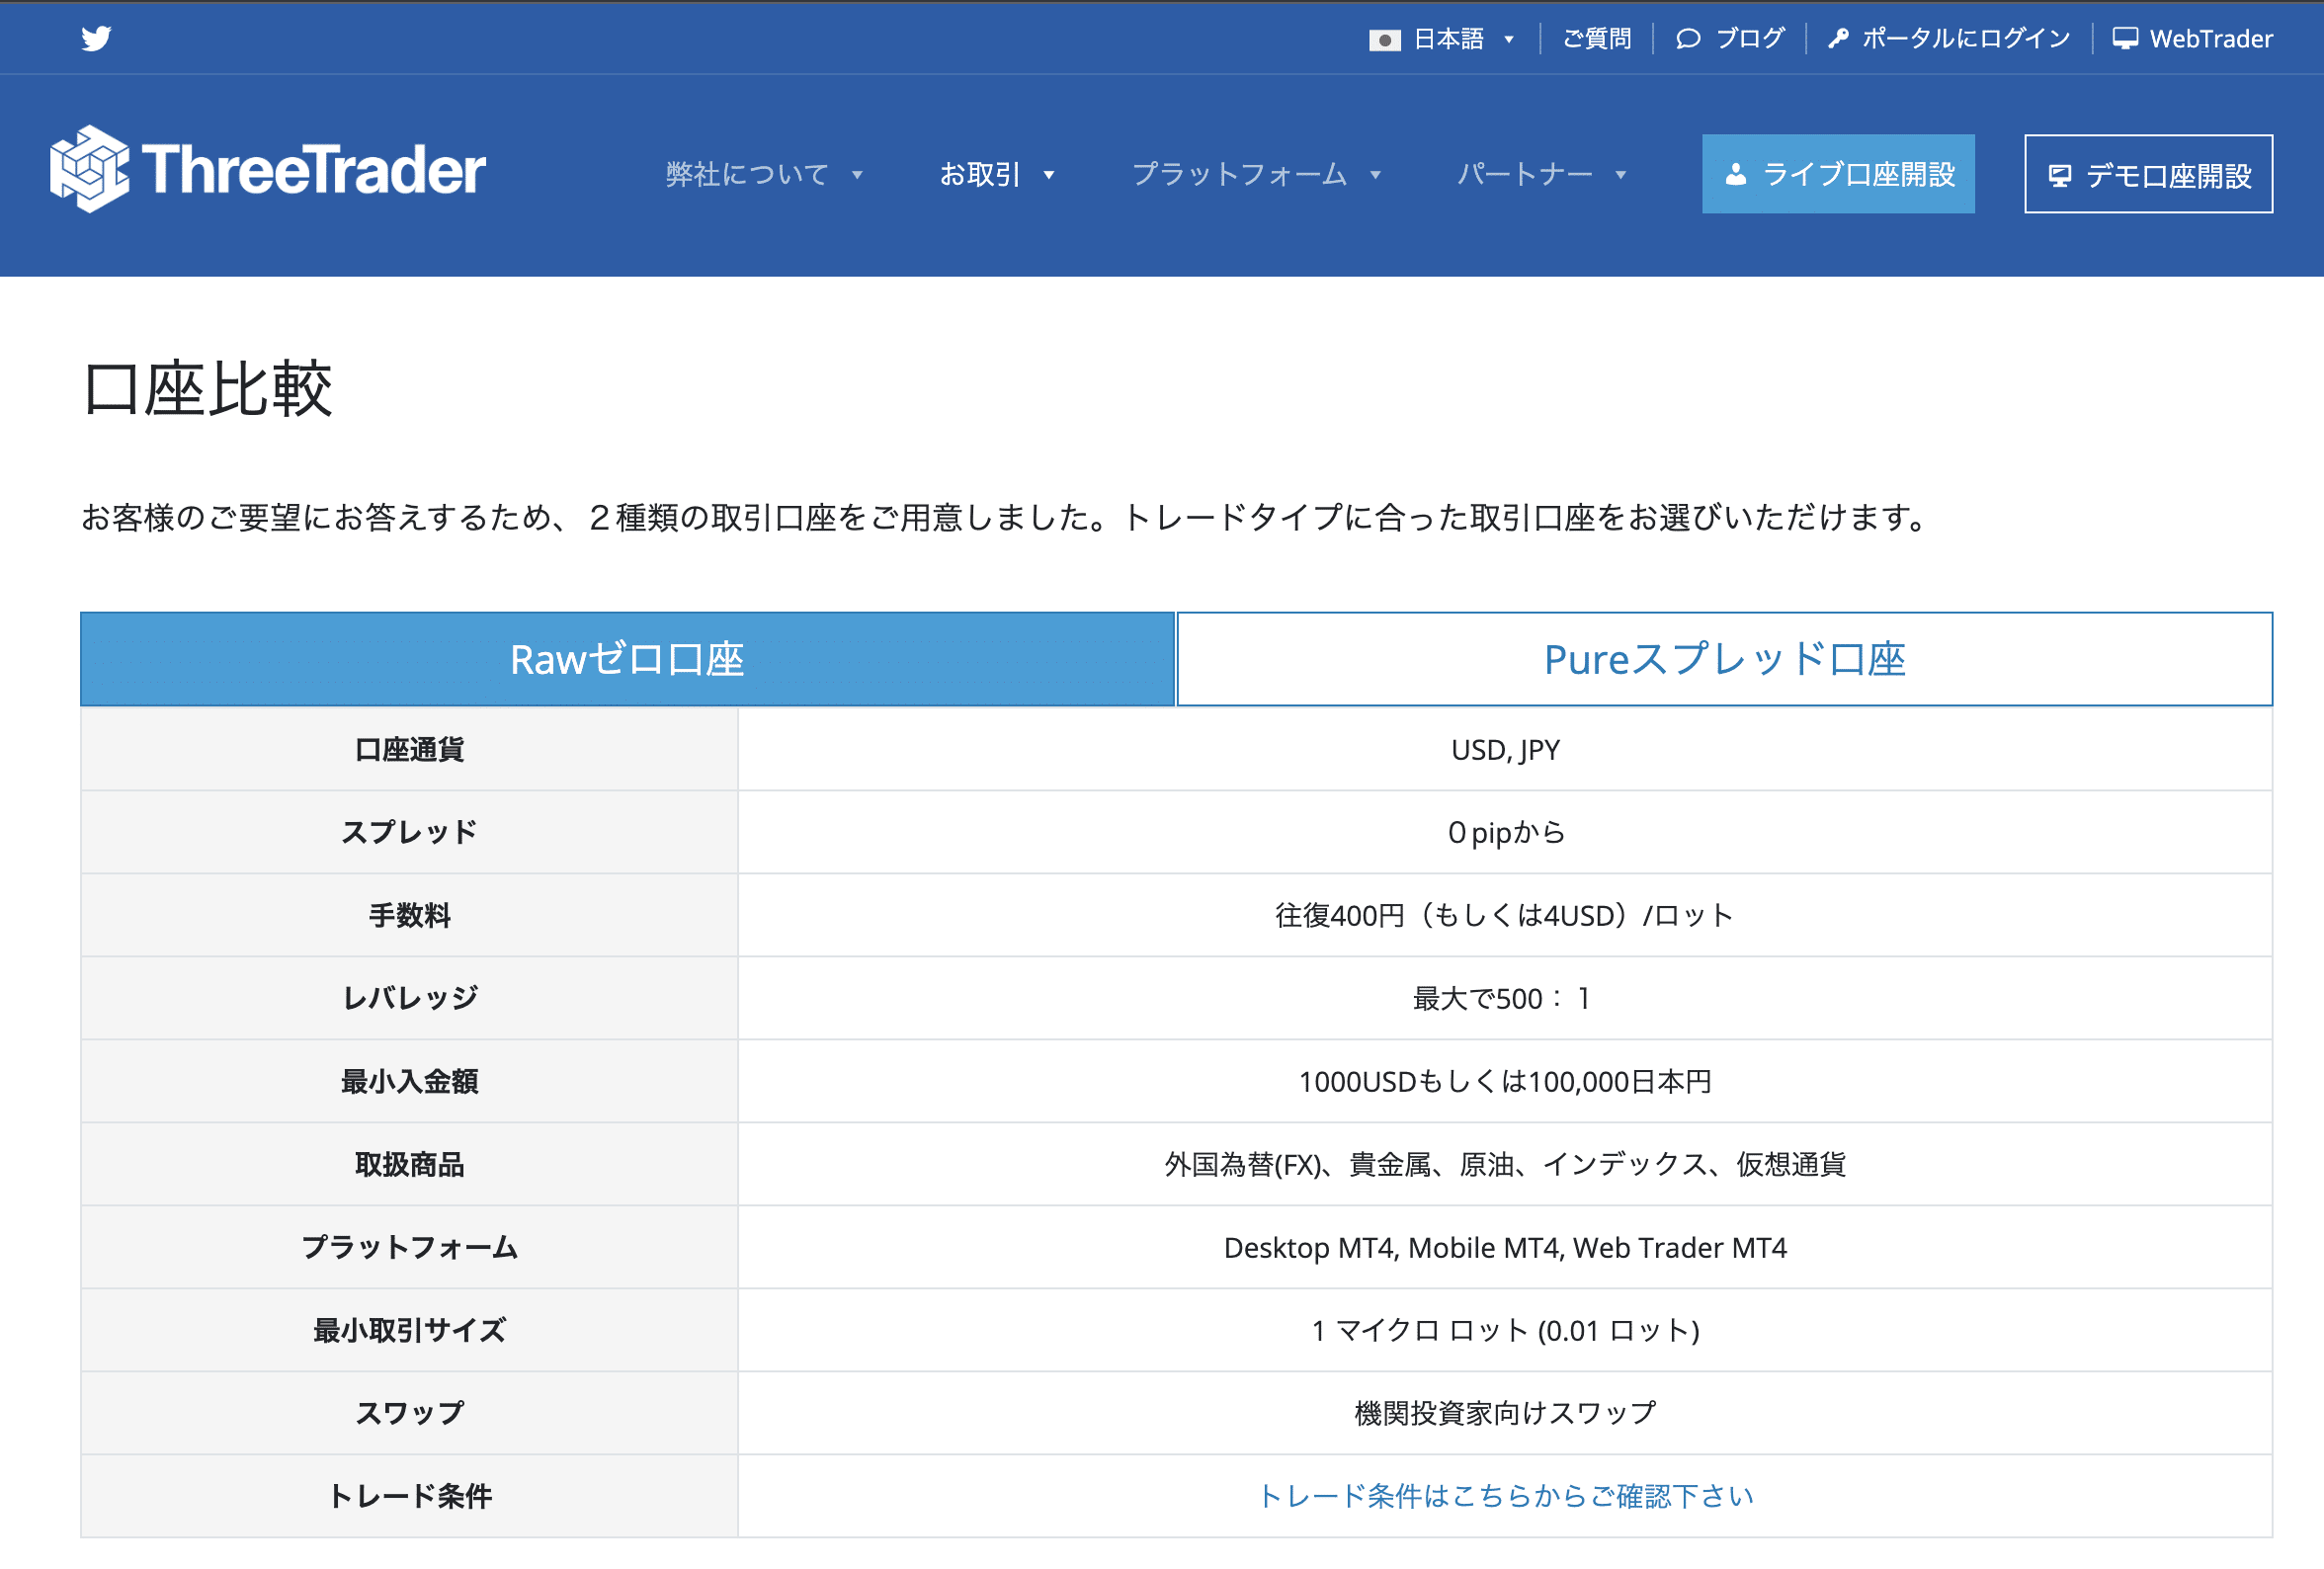Click the ThreeTrader wordmark

pyautogui.click(x=314, y=169)
